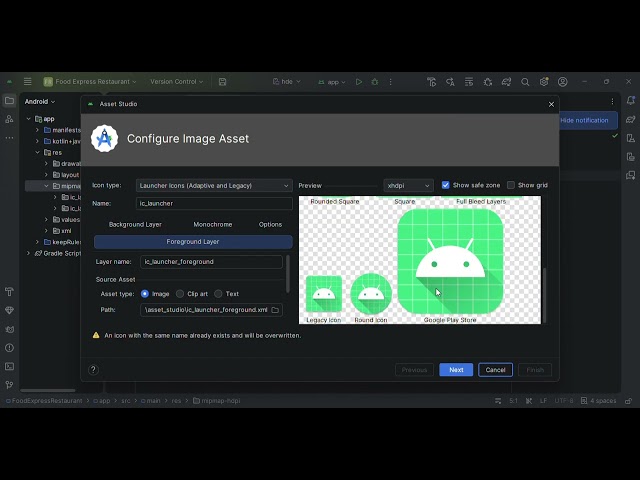
Task: Close the Asset Studio dialog
Action: pyautogui.click(x=551, y=104)
